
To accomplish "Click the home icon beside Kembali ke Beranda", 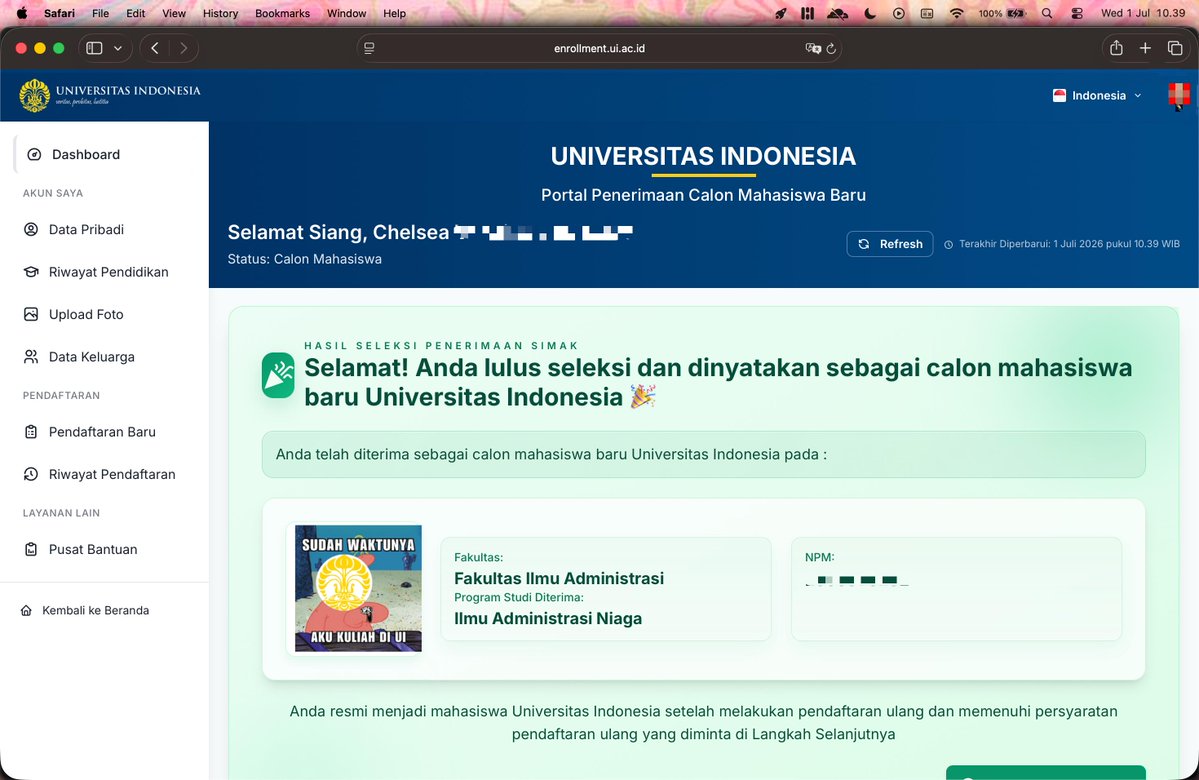I will pyautogui.click(x=27, y=610).
